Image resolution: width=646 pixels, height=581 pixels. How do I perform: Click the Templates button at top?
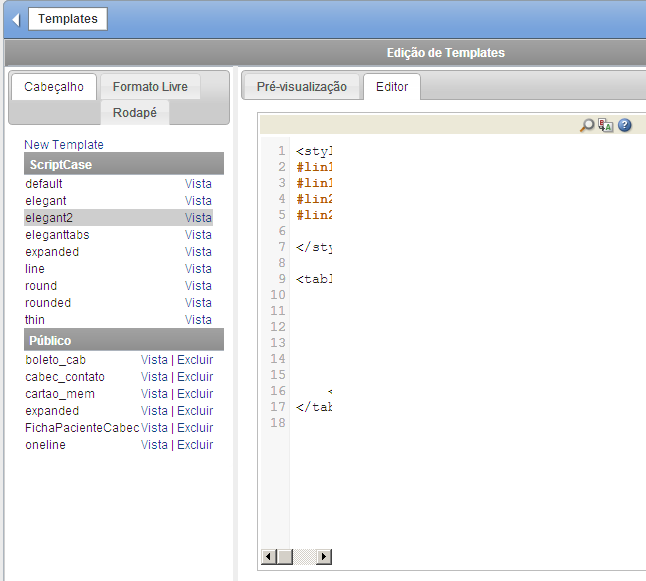point(67,19)
